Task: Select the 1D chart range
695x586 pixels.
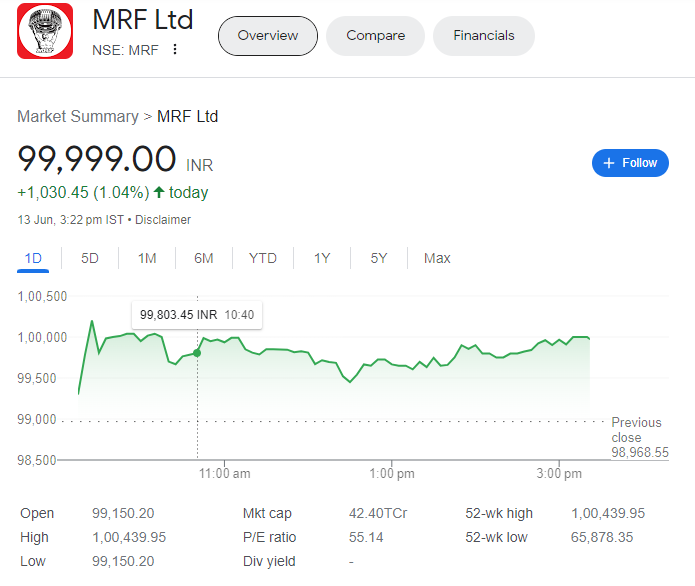Action: 33,258
